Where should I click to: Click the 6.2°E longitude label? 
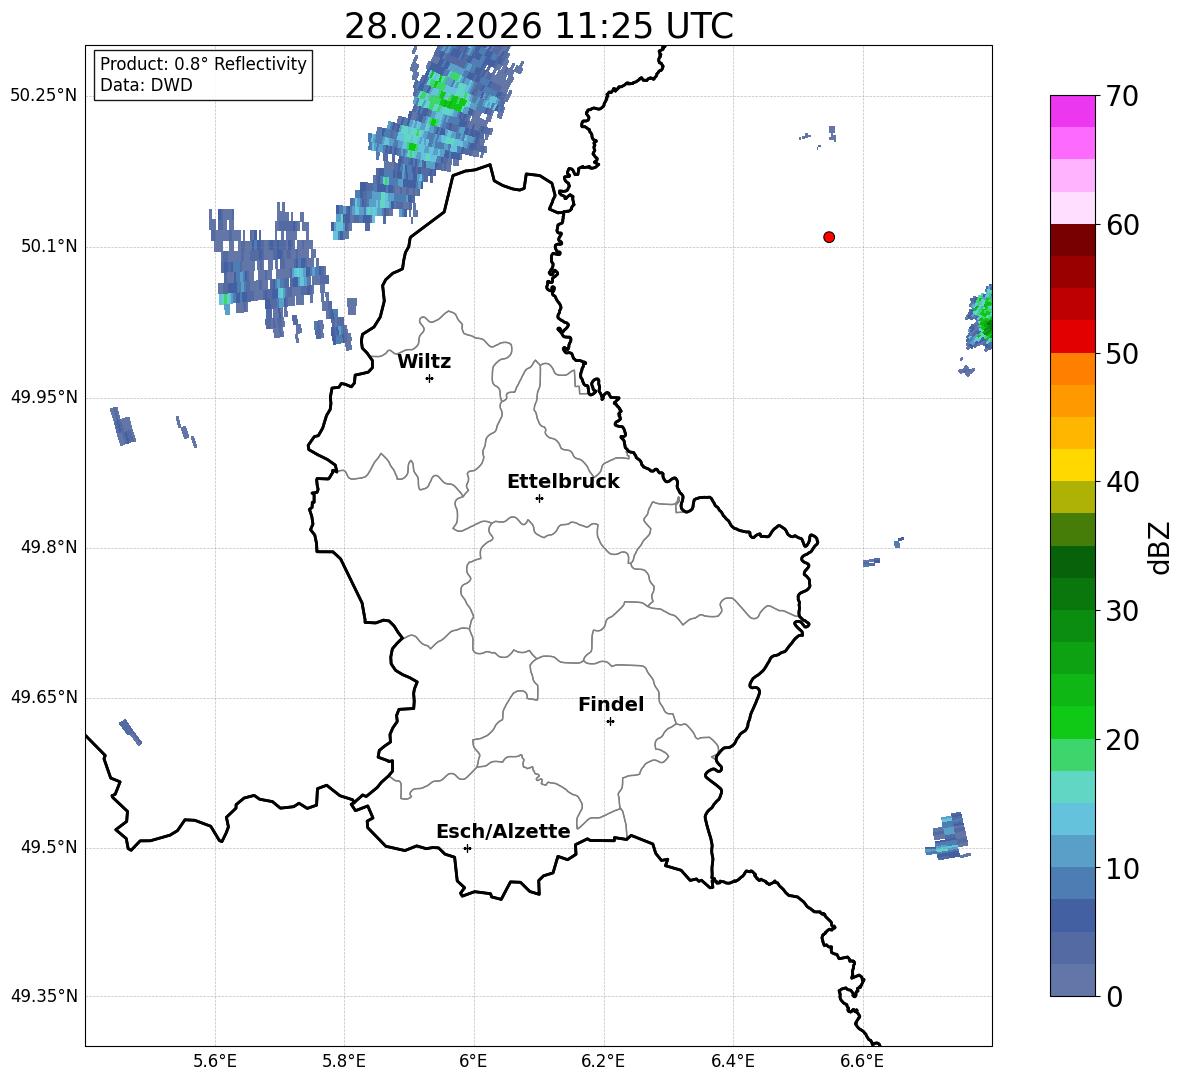click(x=603, y=1061)
